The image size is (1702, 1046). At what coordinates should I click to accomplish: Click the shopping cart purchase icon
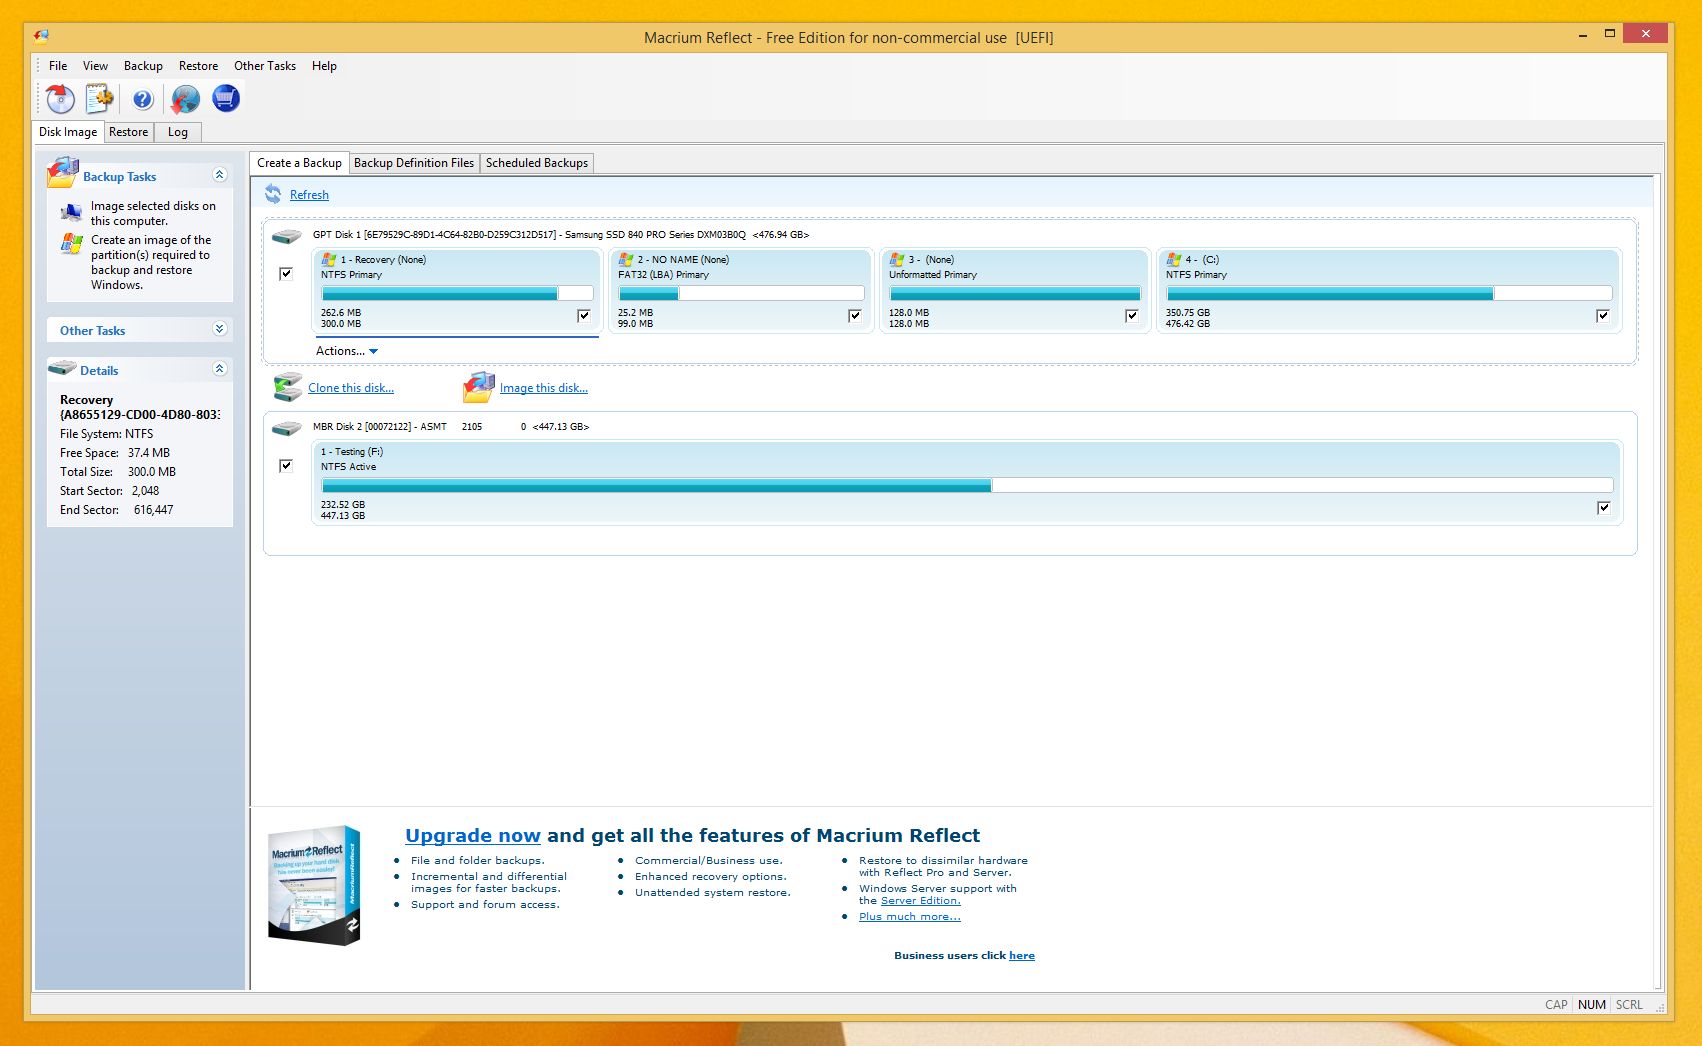tap(226, 98)
